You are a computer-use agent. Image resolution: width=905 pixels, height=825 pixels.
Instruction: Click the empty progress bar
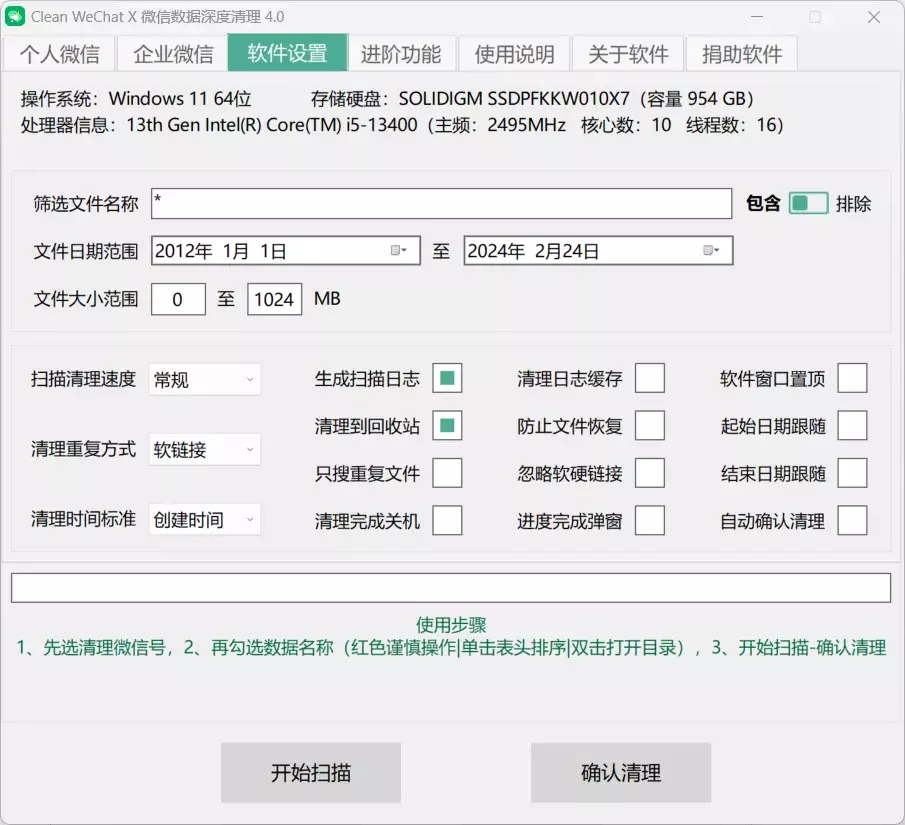point(451,588)
